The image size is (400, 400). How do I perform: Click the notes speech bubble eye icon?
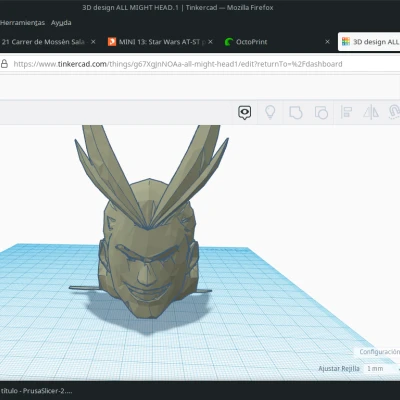click(245, 113)
